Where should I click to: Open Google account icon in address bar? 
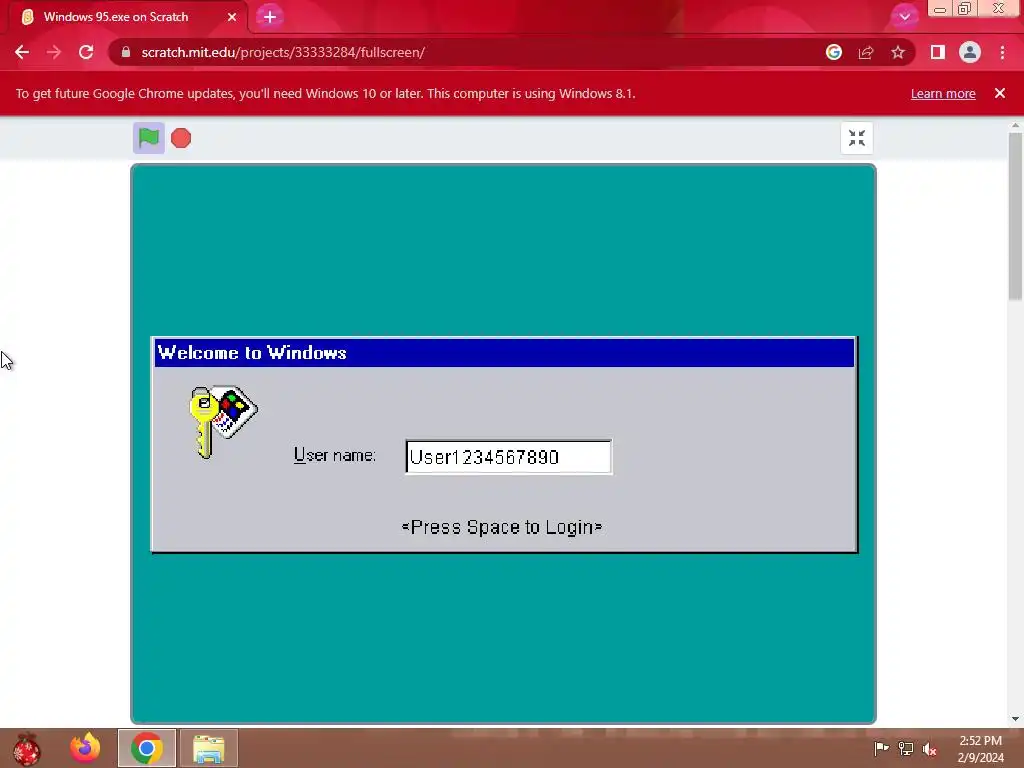click(x=834, y=52)
